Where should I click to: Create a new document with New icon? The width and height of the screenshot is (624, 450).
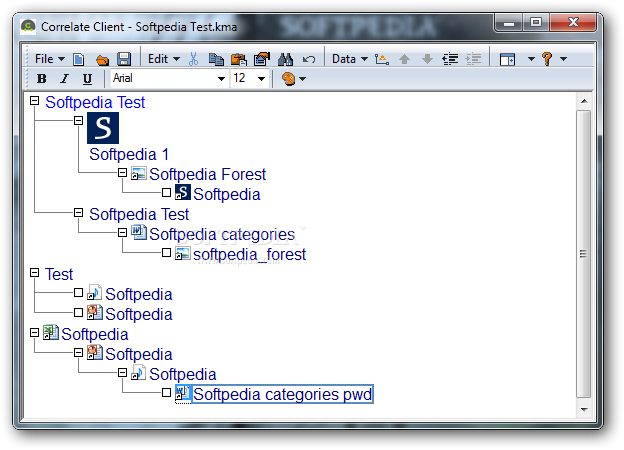[79, 59]
